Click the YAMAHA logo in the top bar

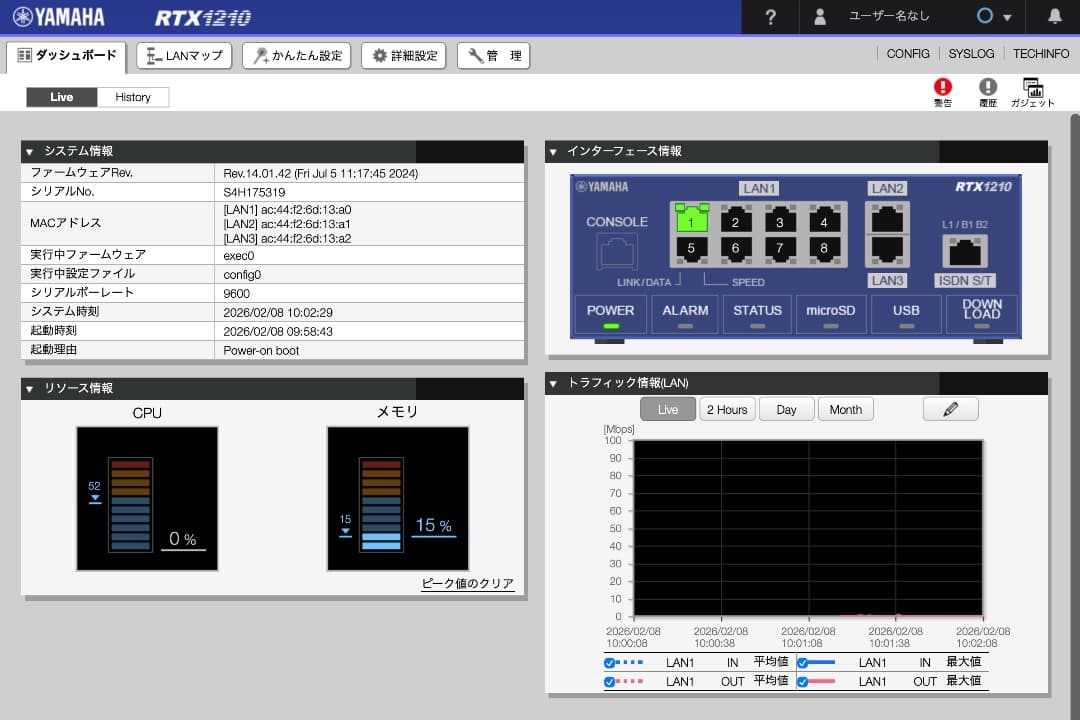coord(60,16)
